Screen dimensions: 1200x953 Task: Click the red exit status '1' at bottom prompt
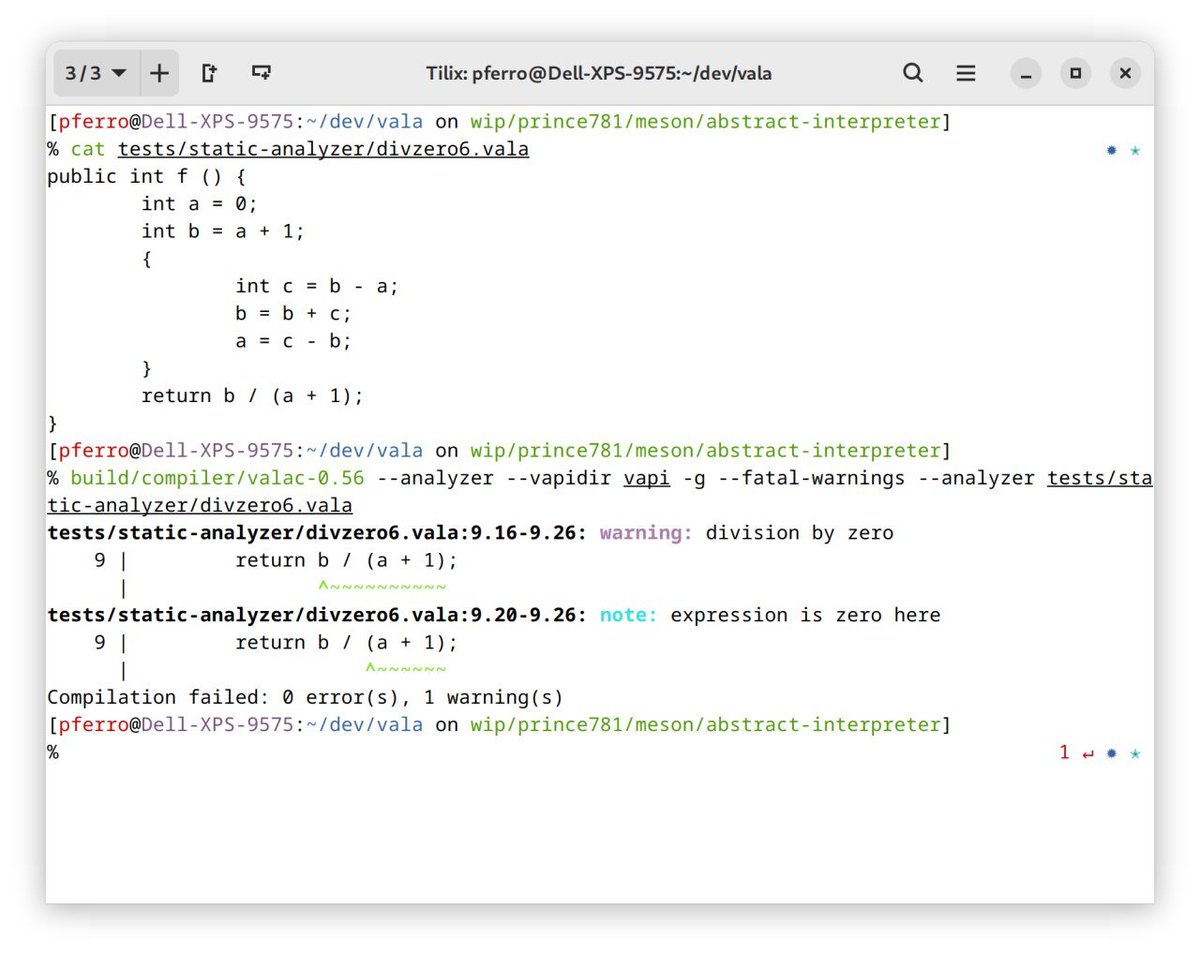point(1065,752)
